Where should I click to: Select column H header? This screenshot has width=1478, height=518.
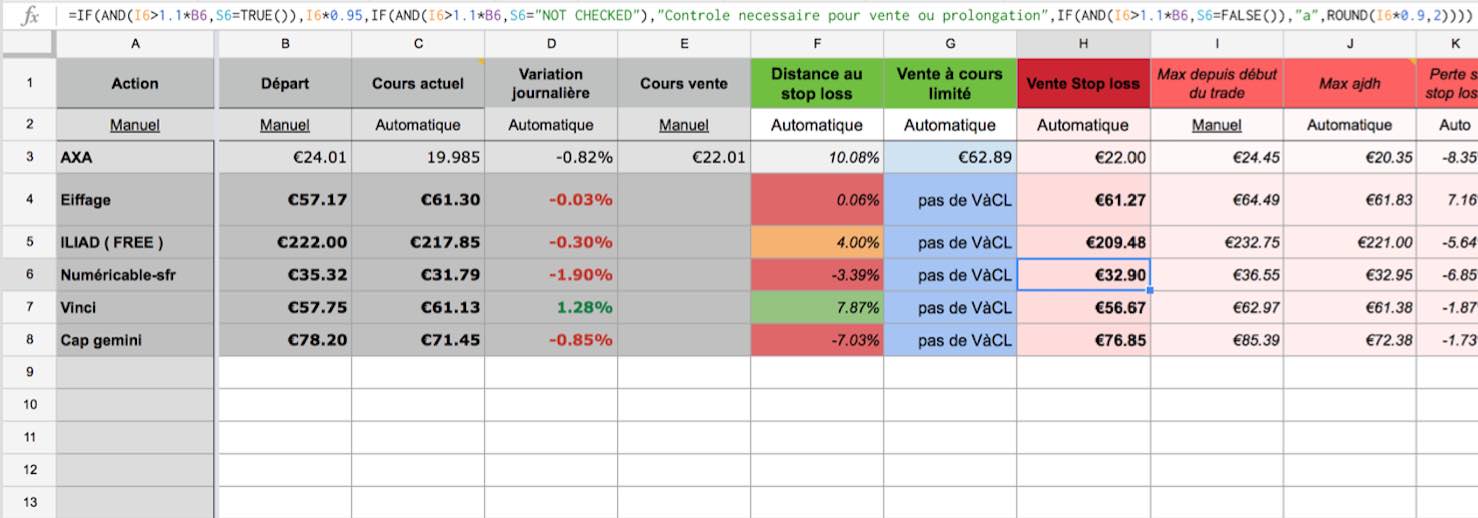(x=1083, y=43)
